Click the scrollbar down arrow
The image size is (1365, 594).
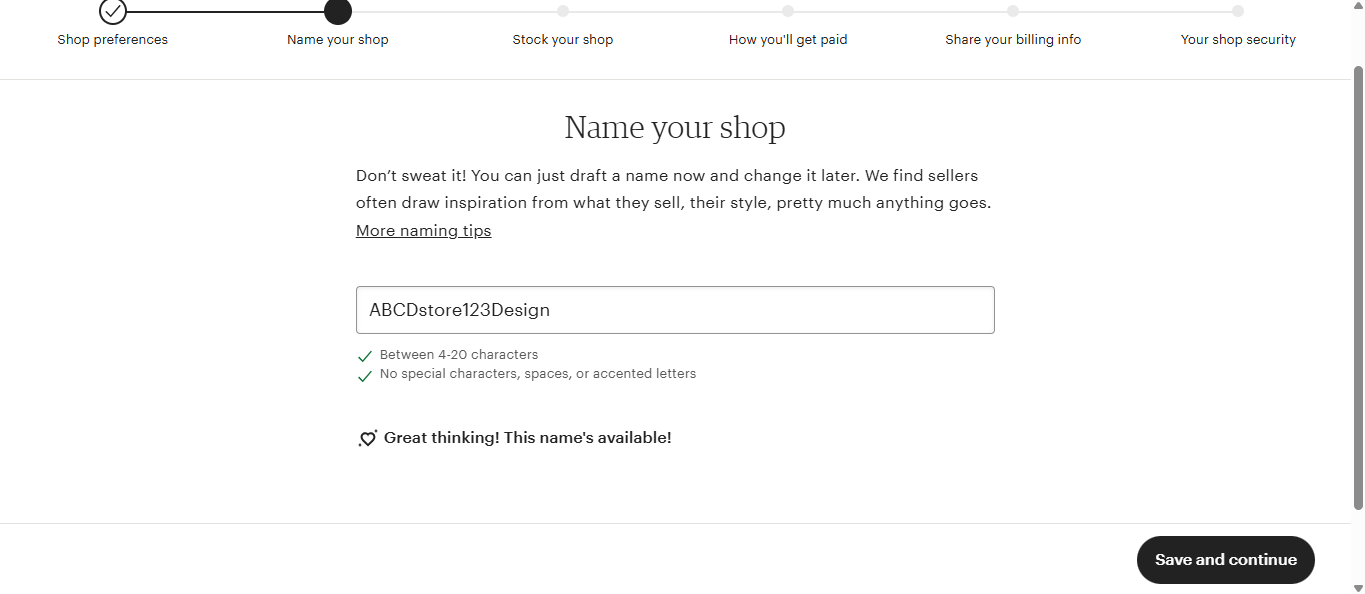click(x=1357, y=587)
